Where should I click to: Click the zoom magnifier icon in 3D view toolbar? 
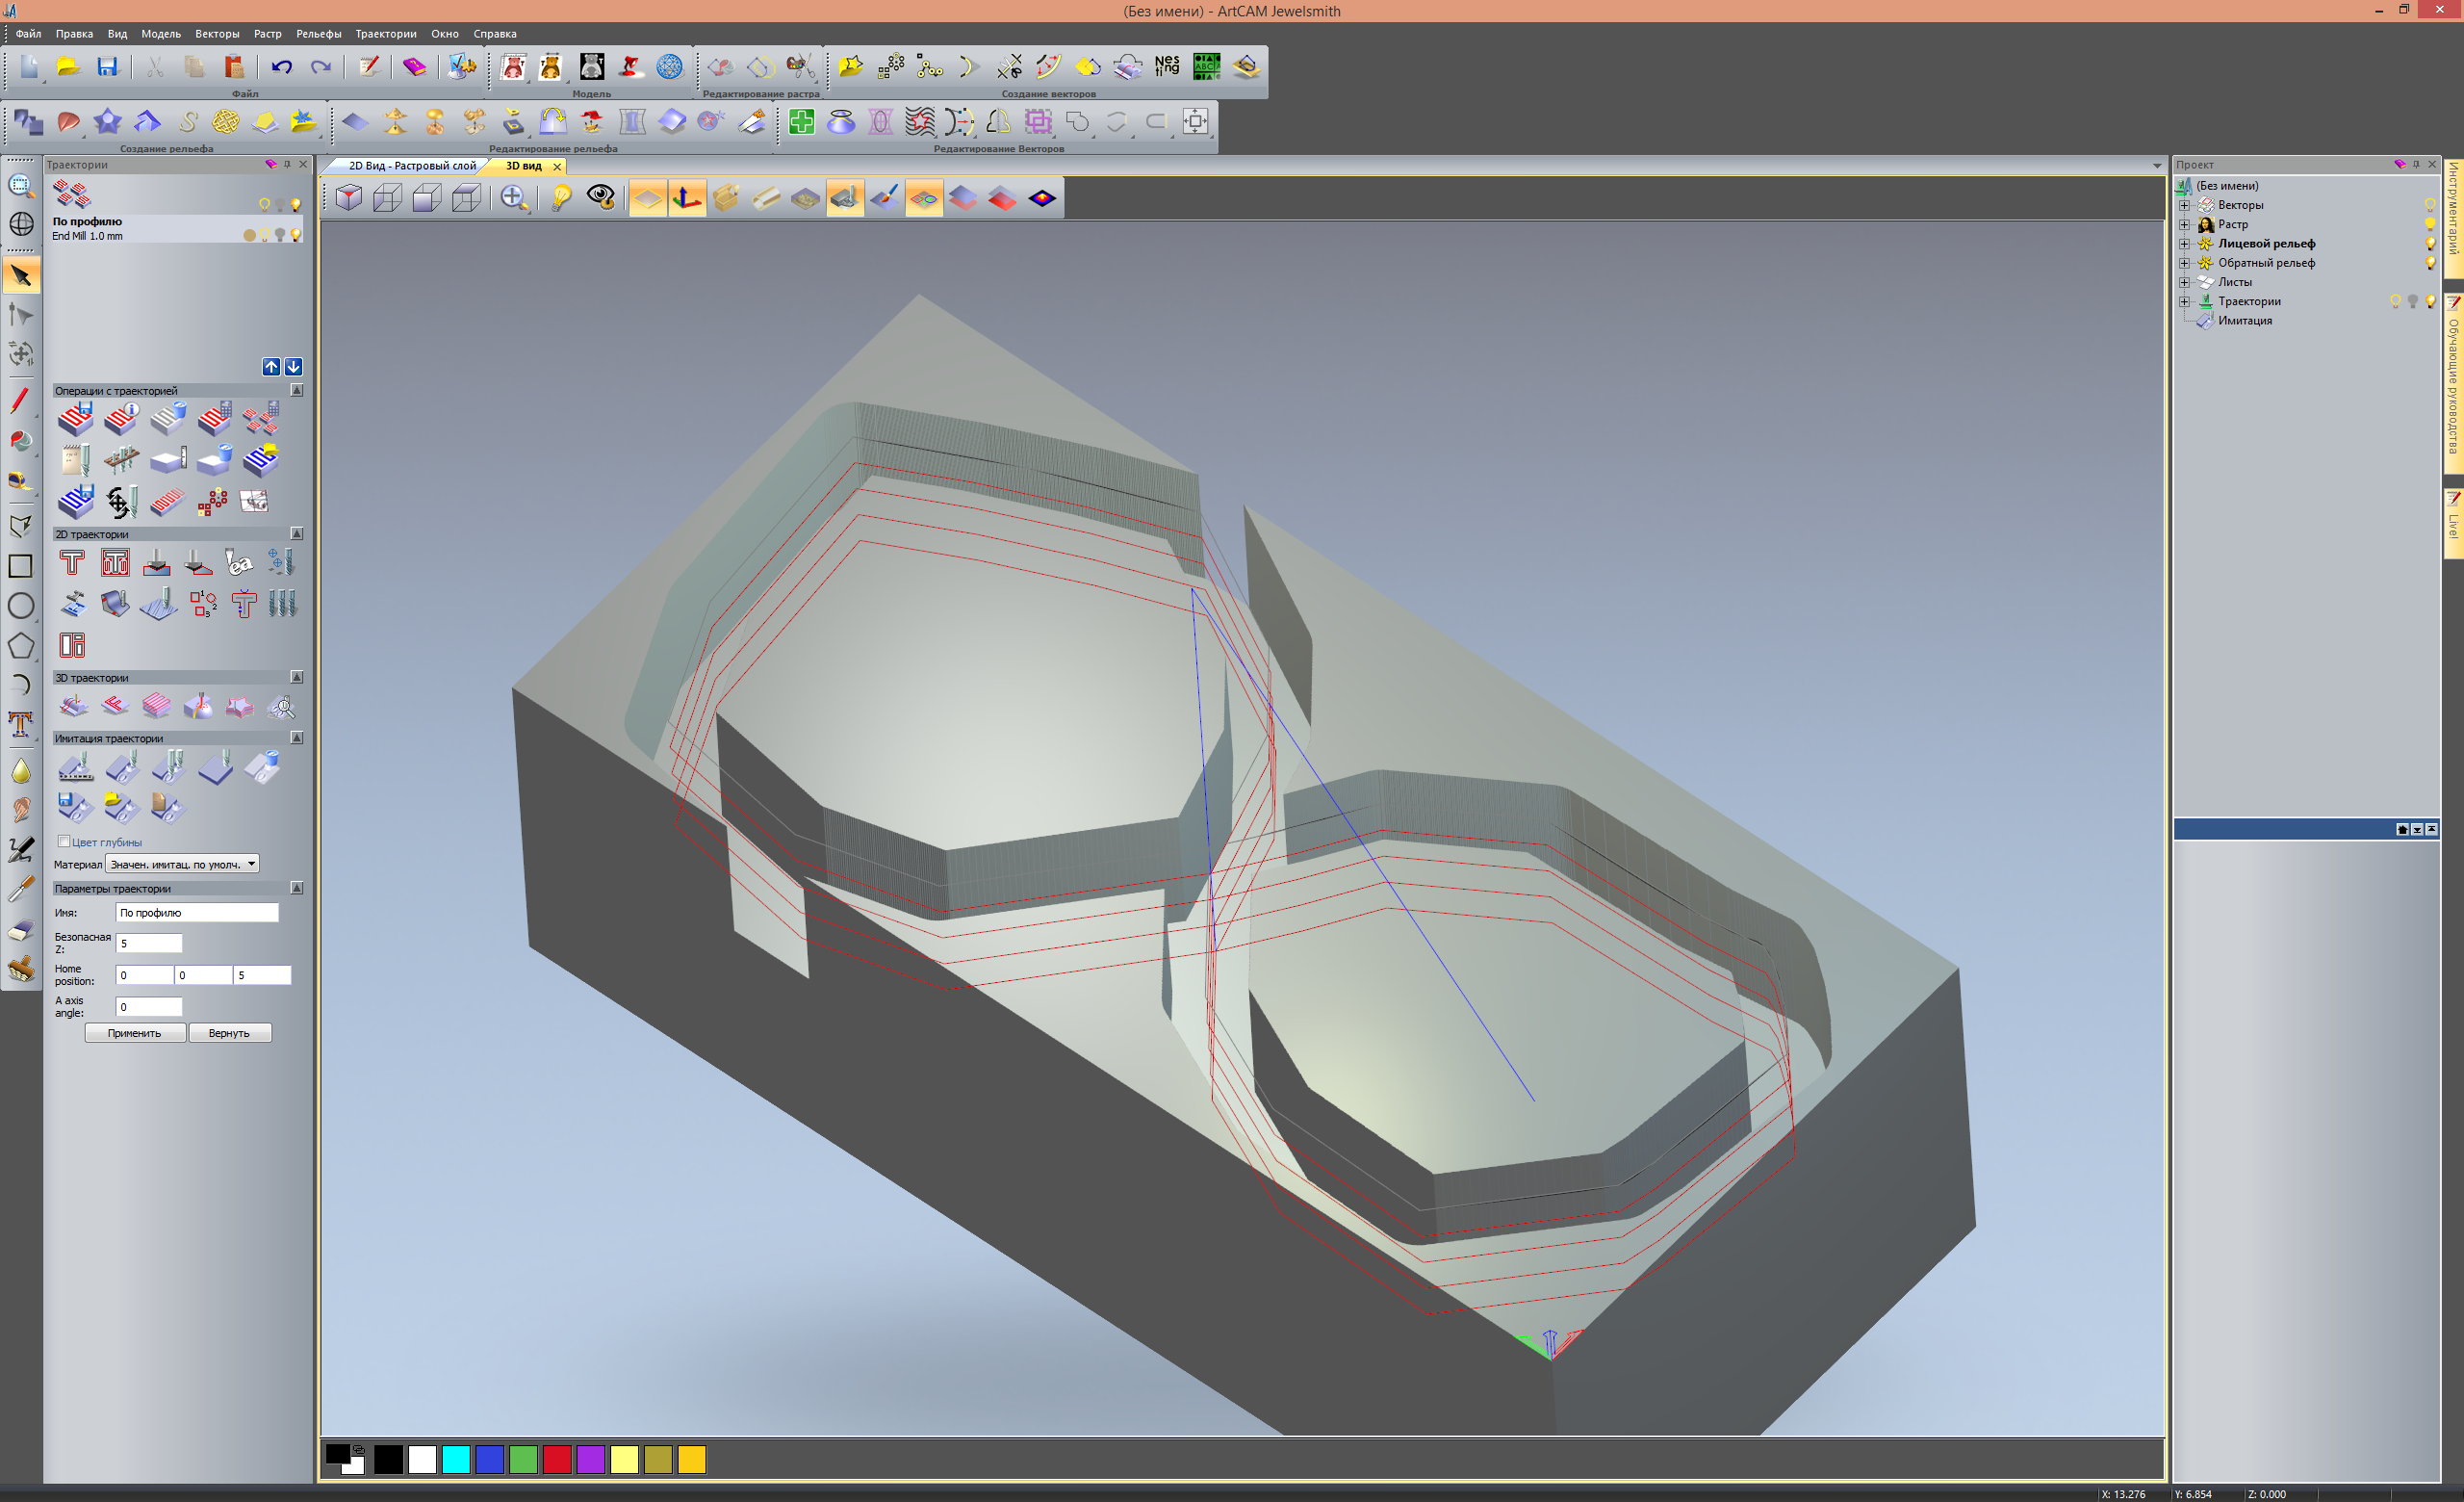tap(513, 198)
